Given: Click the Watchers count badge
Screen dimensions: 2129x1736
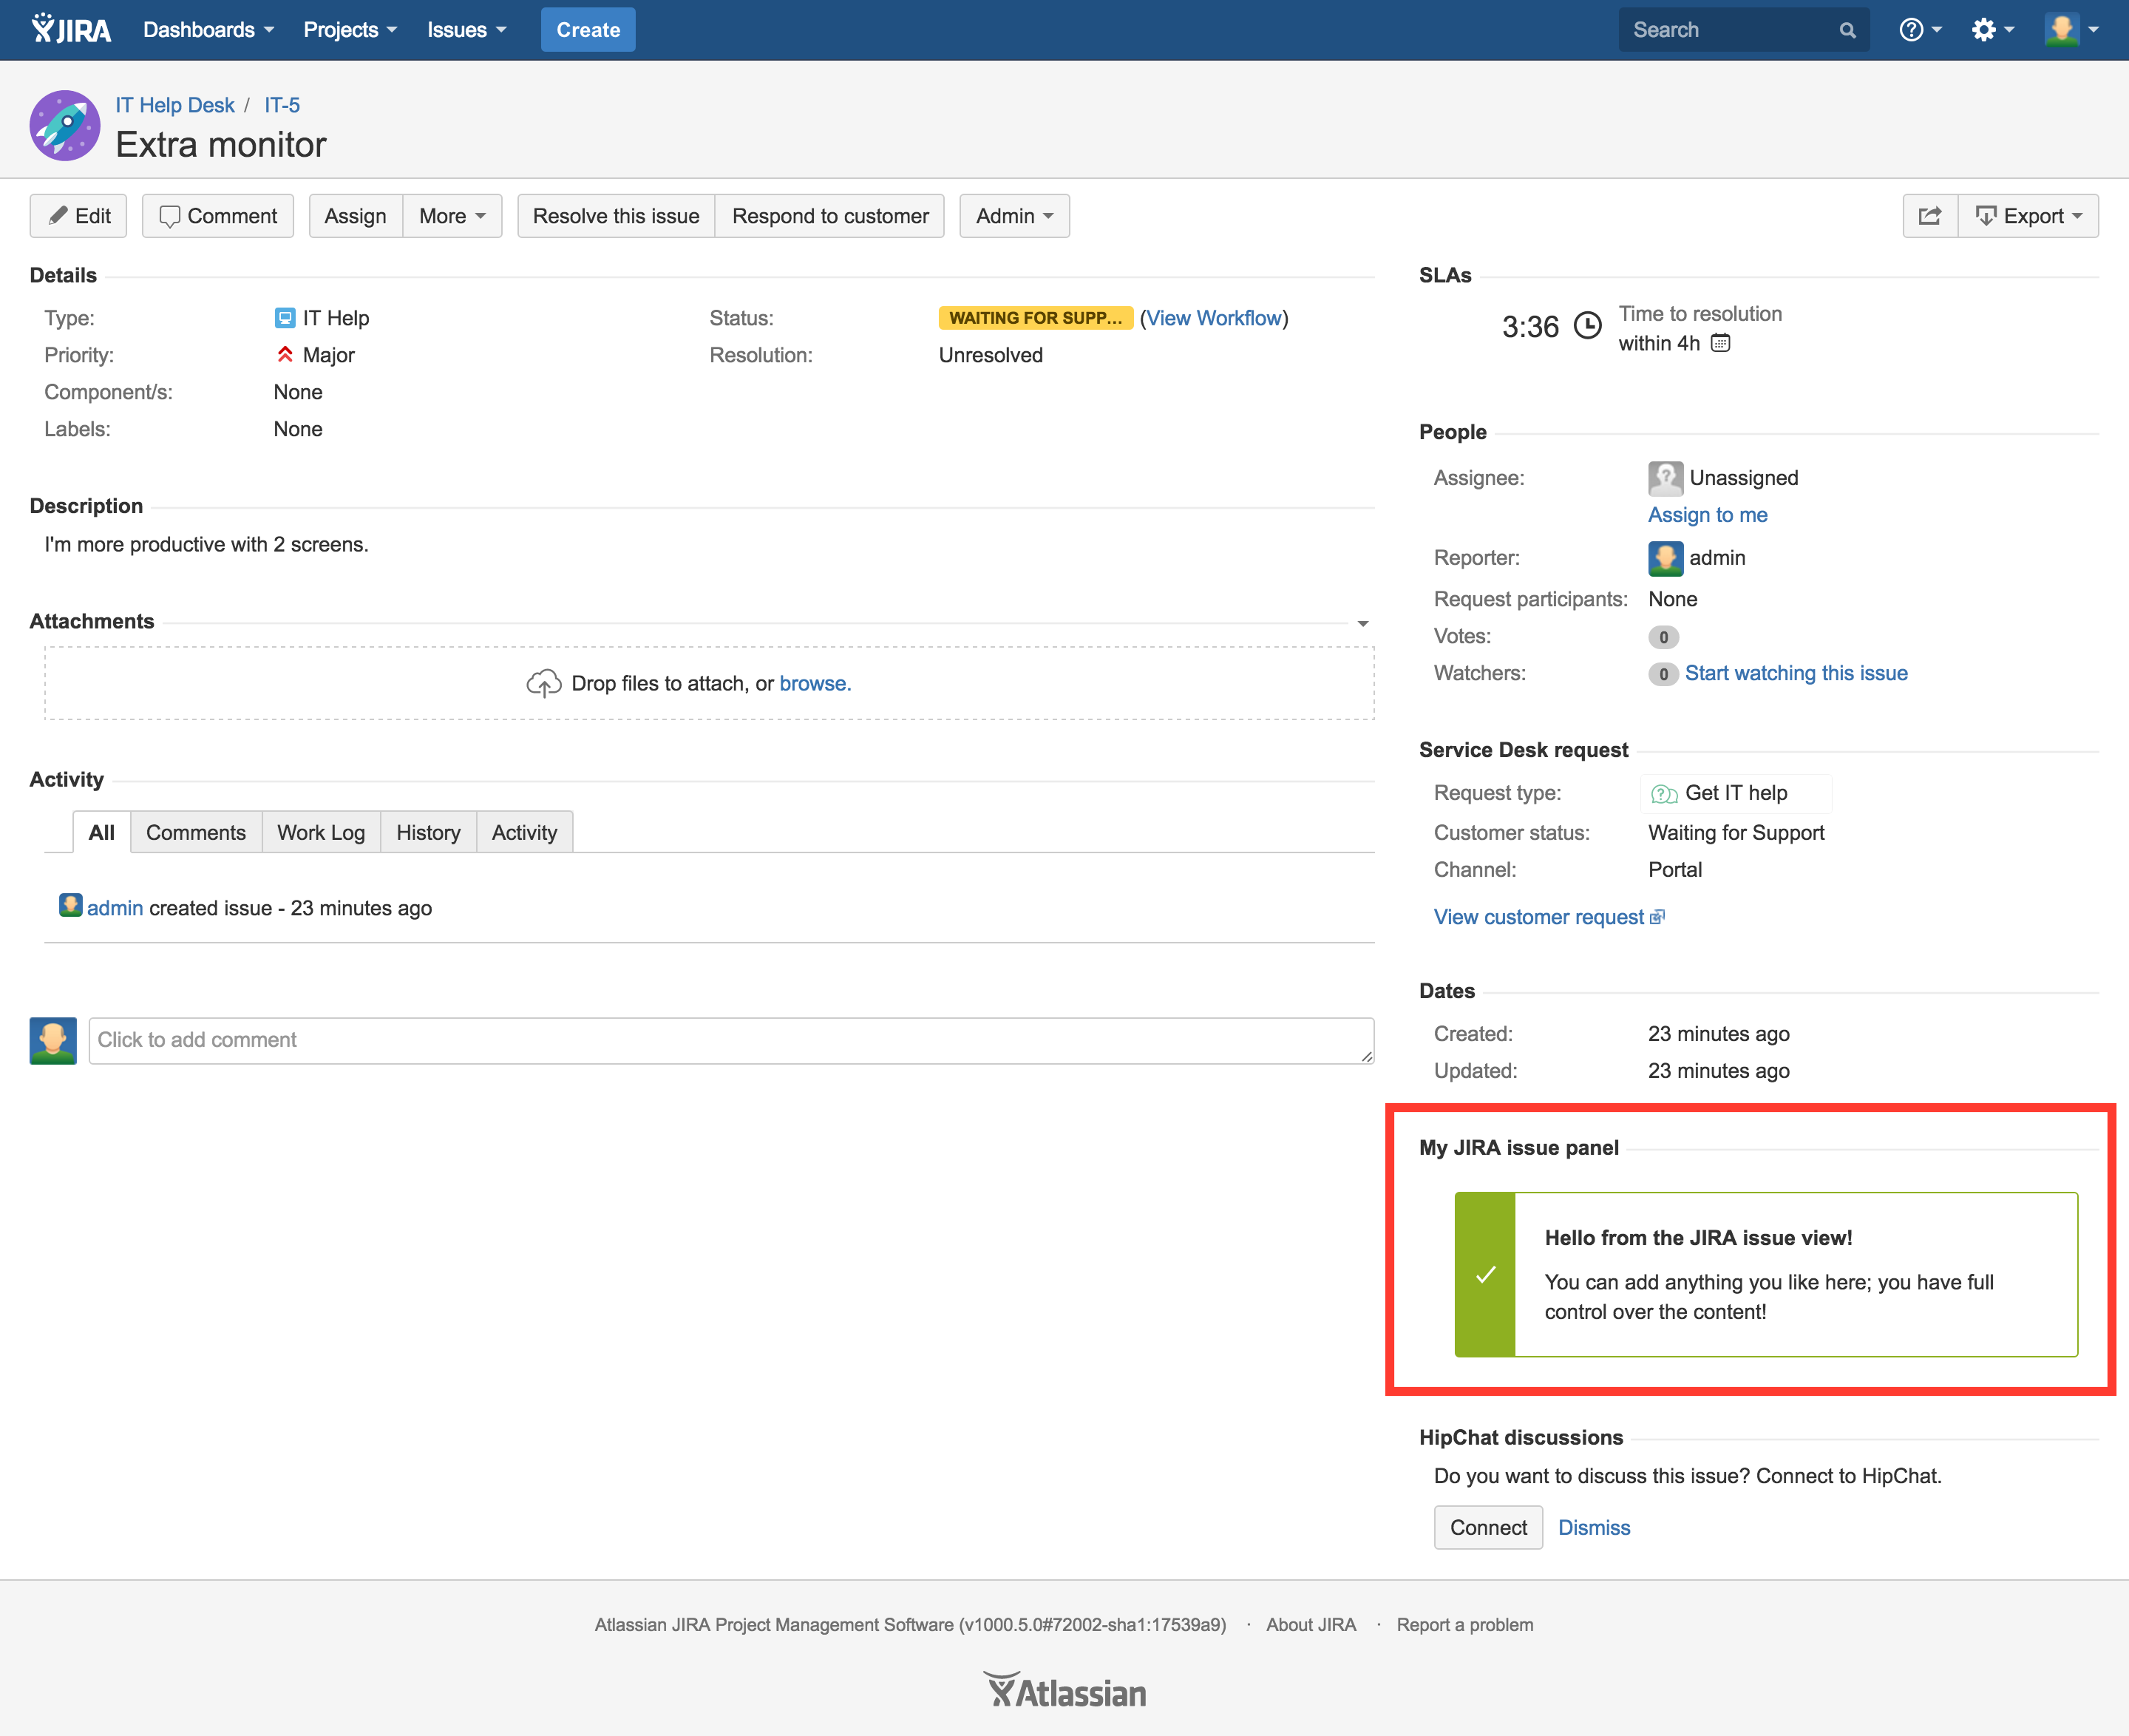Looking at the screenshot, I should [1663, 674].
